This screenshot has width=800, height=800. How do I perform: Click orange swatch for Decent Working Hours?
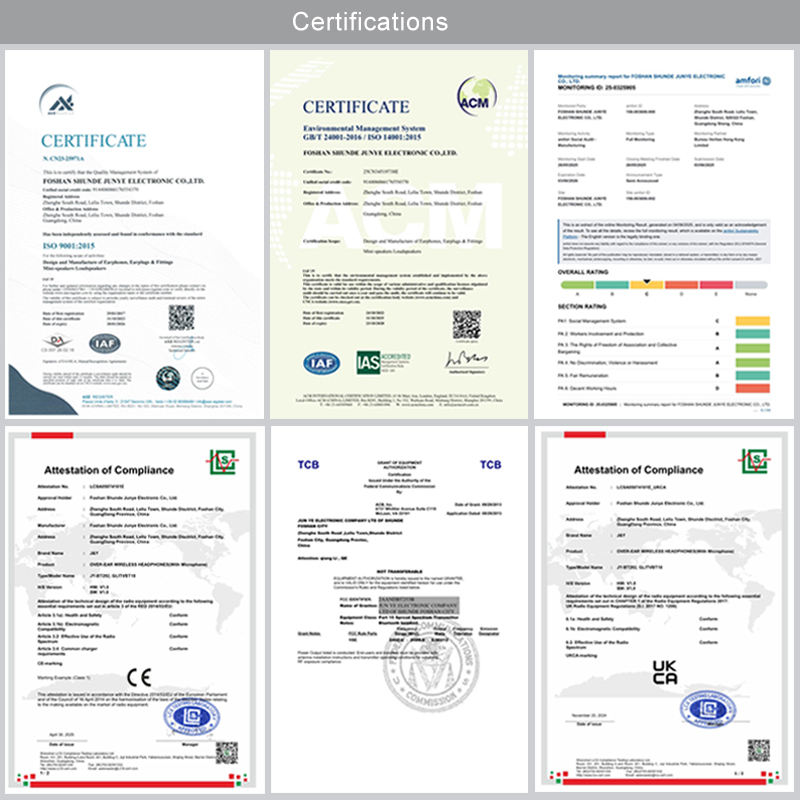click(x=753, y=388)
